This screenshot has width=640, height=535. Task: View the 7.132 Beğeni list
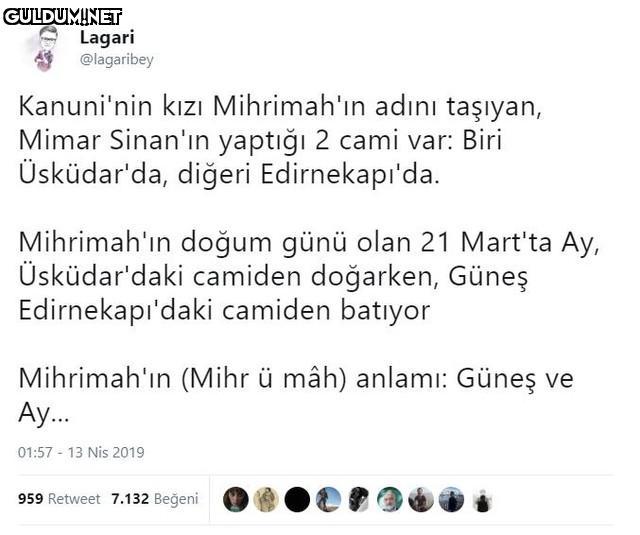[x=155, y=499]
